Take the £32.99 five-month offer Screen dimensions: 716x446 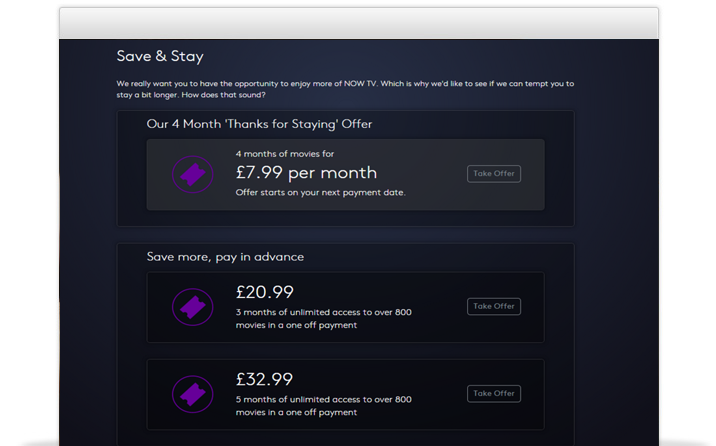pos(494,394)
